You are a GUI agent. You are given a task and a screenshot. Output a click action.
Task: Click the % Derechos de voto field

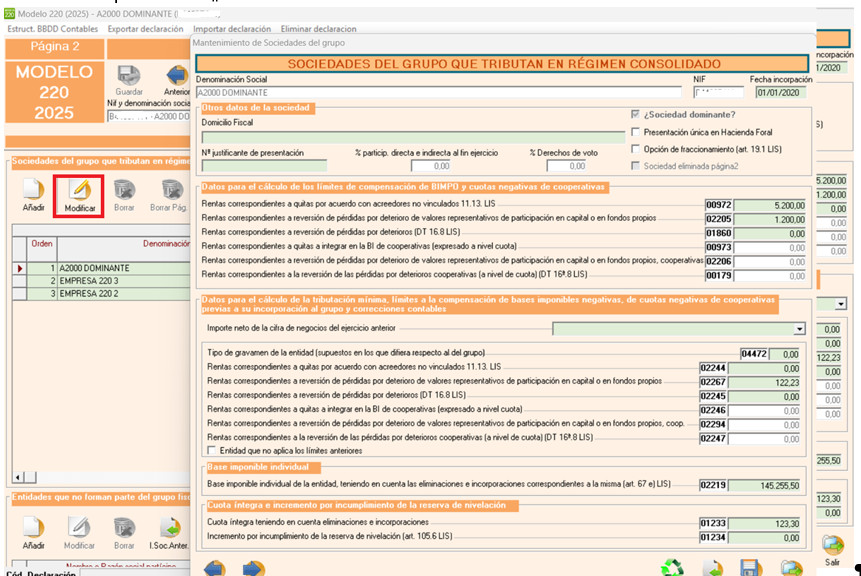(566, 166)
